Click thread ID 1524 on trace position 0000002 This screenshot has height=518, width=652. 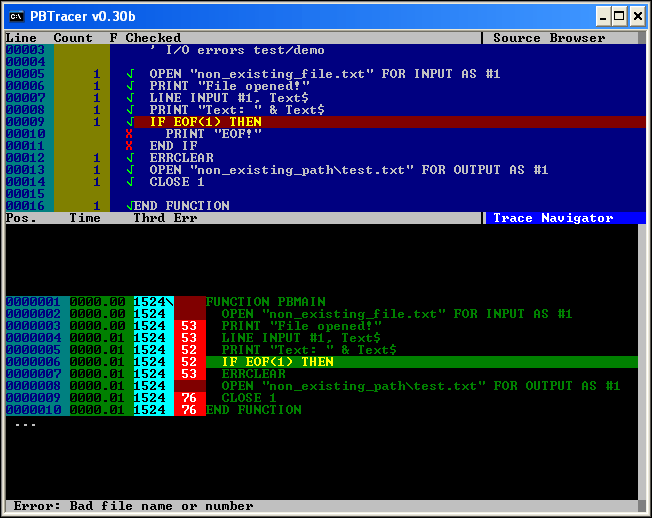tap(150, 314)
